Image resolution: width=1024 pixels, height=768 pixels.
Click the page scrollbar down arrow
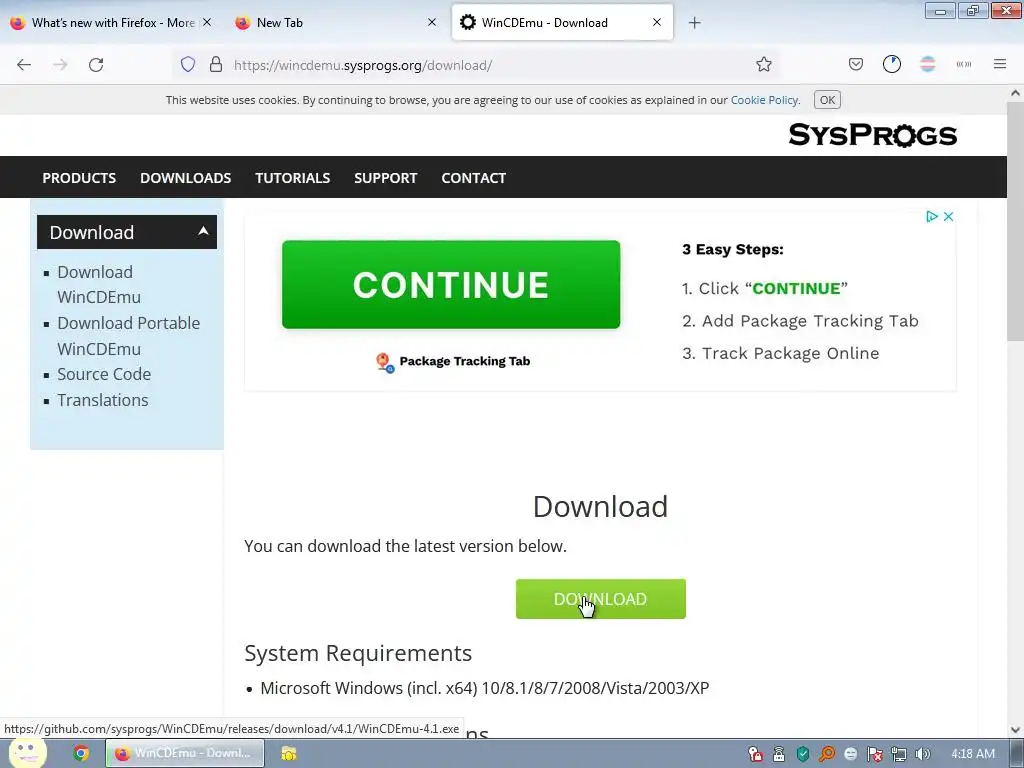(1016, 730)
